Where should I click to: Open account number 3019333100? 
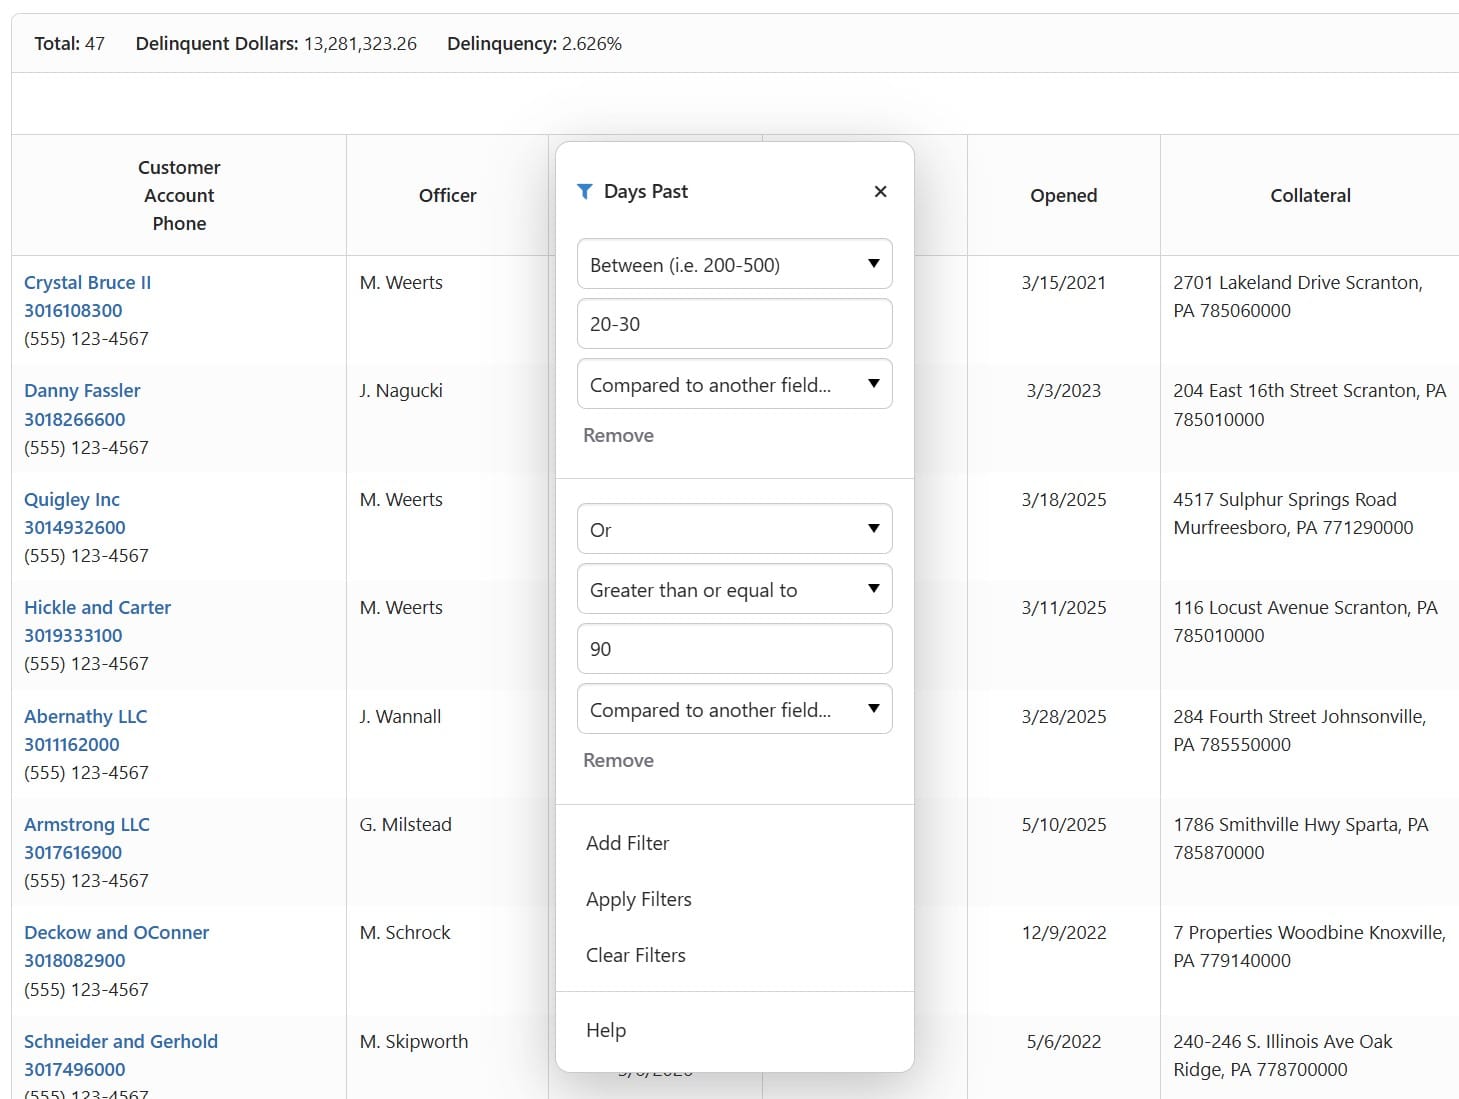click(x=73, y=635)
